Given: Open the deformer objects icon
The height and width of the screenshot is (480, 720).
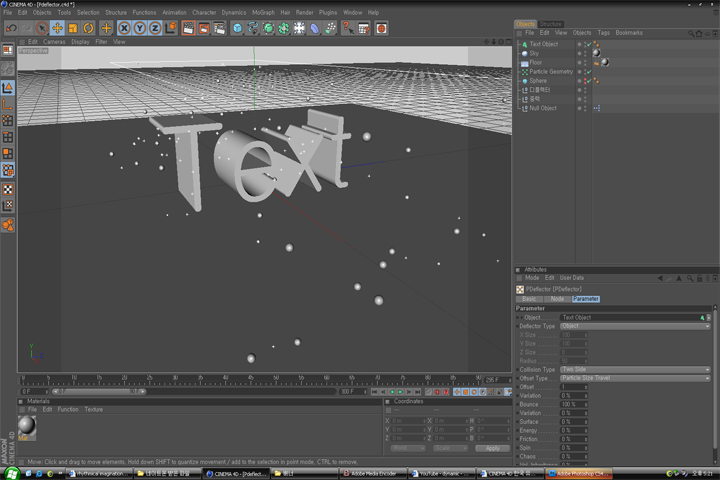Looking at the screenshot, I should [x=315, y=28].
